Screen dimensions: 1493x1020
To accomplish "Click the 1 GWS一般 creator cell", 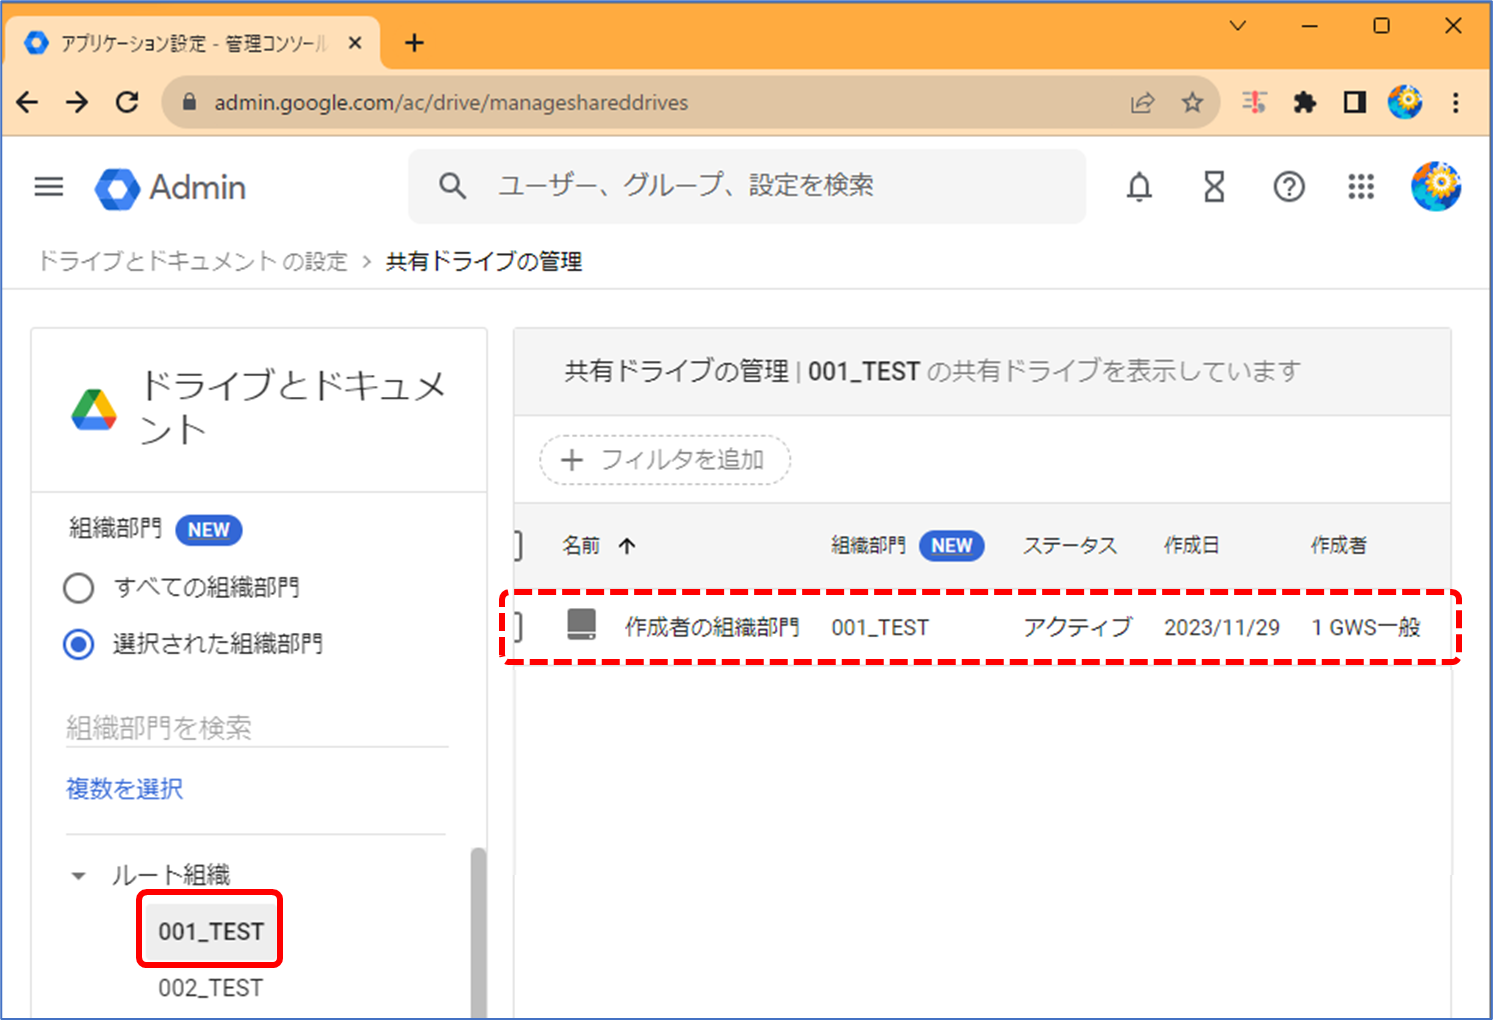I will [x=1366, y=627].
